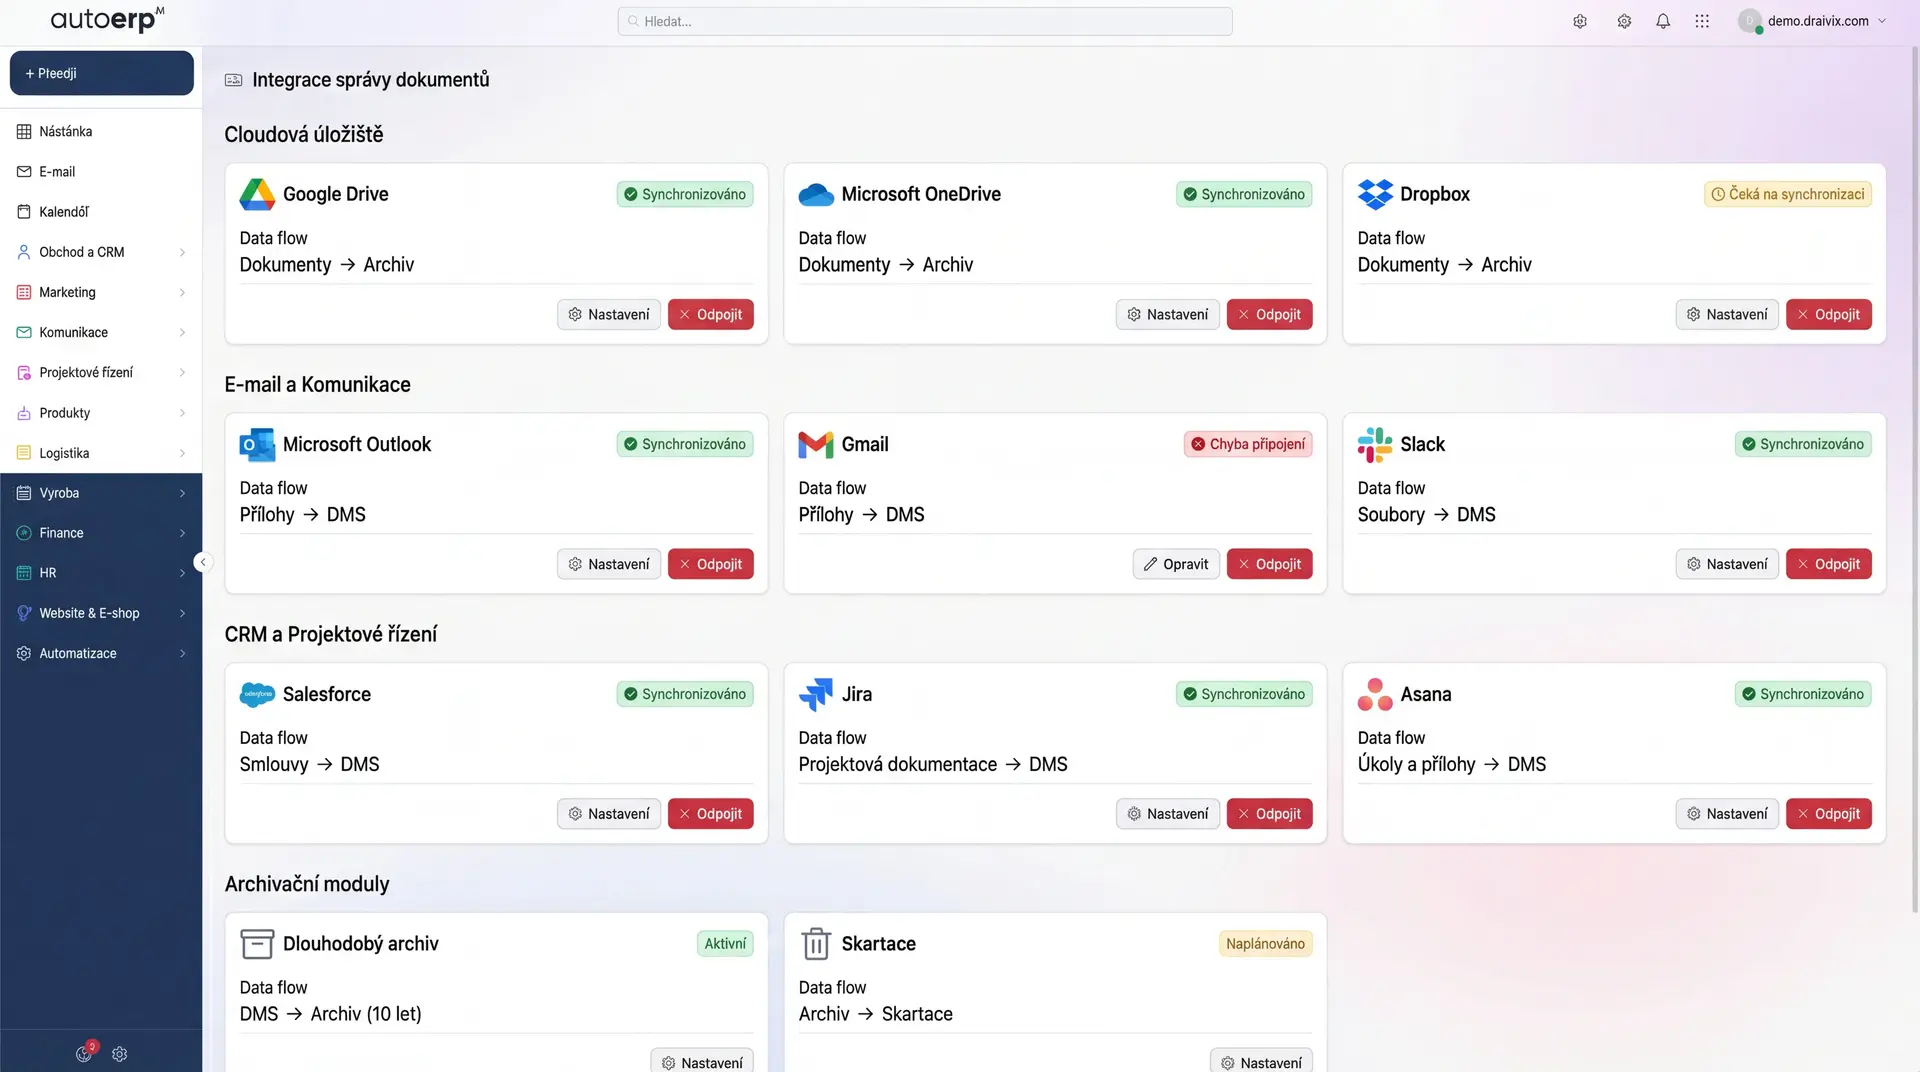Click the notification bell icon
The width and height of the screenshot is (1920, 1072).
1663,21
